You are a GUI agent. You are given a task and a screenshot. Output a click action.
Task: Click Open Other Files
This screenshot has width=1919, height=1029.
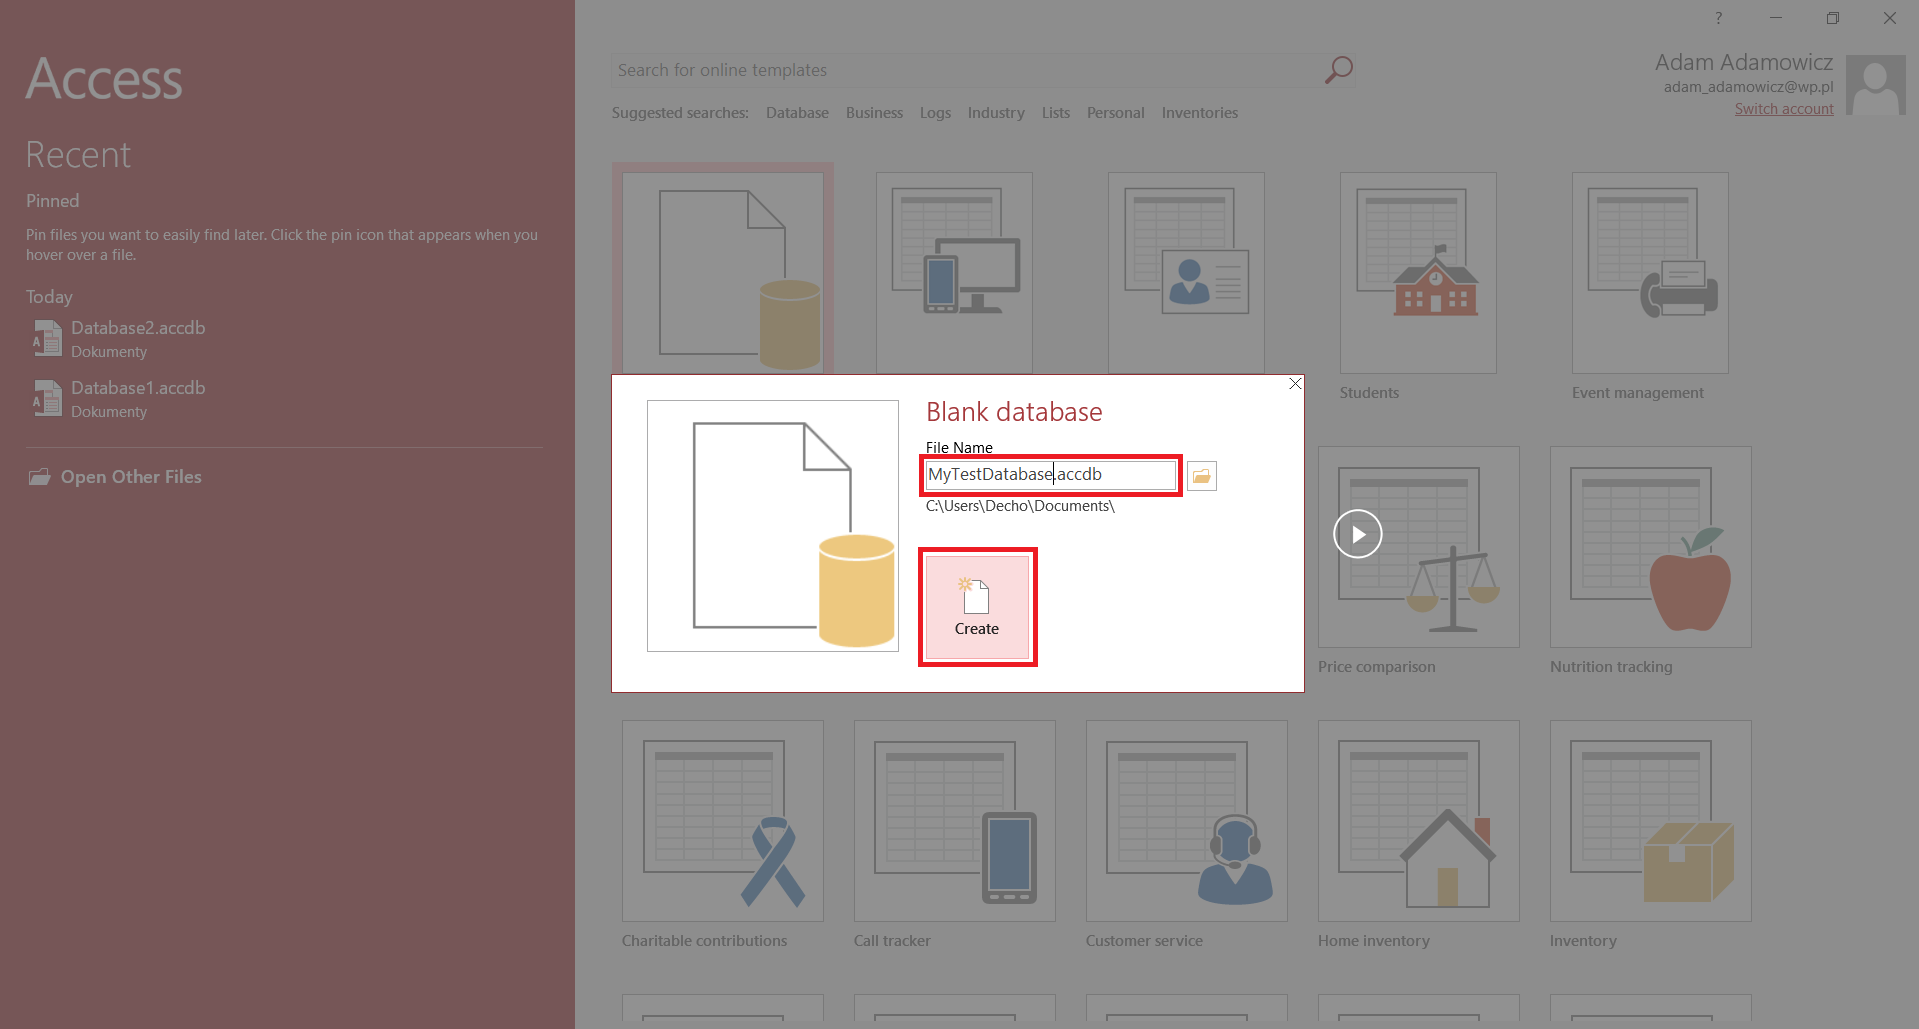130,477
